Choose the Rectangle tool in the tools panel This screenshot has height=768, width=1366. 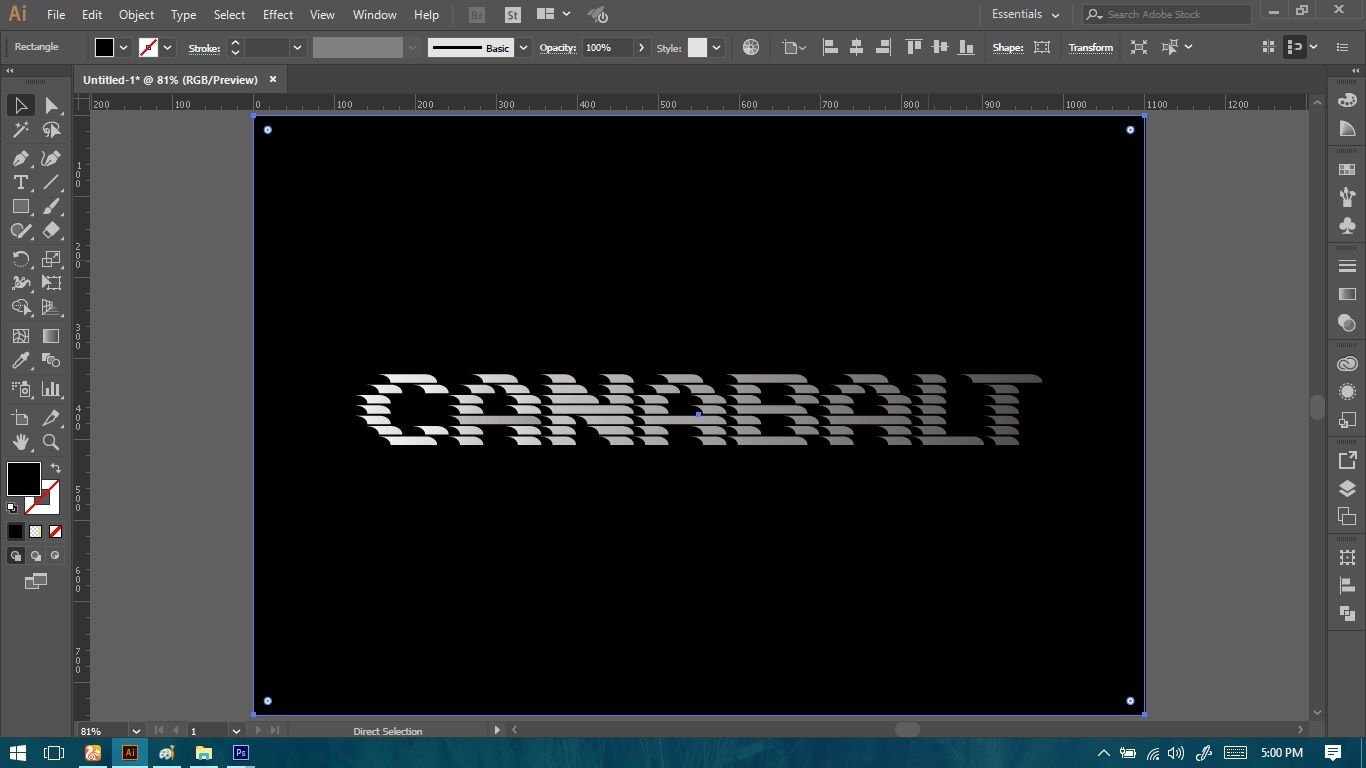(21, 206)
